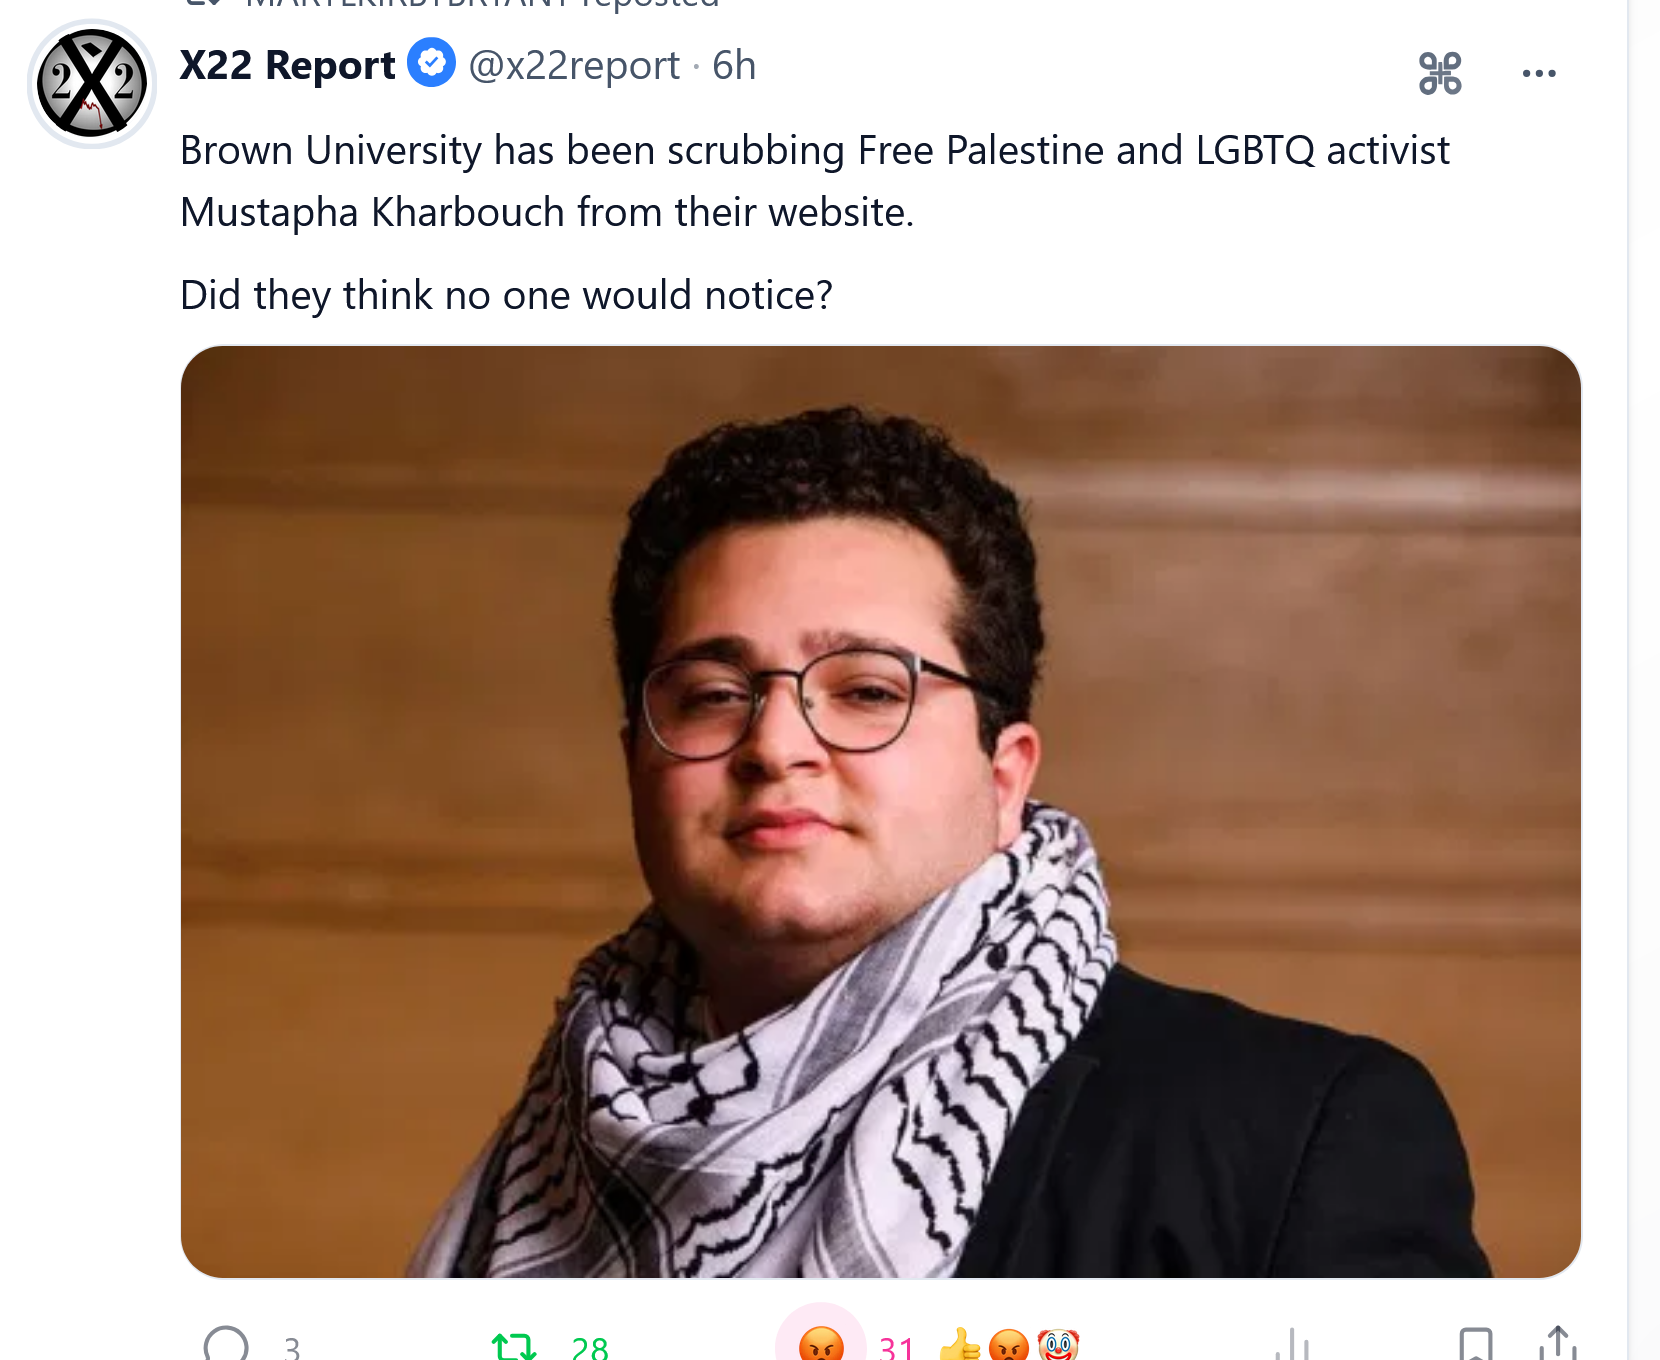Repost using the green arrows icon
This screenshot has width=1660, height=1360.
[x=514, y=1346]
